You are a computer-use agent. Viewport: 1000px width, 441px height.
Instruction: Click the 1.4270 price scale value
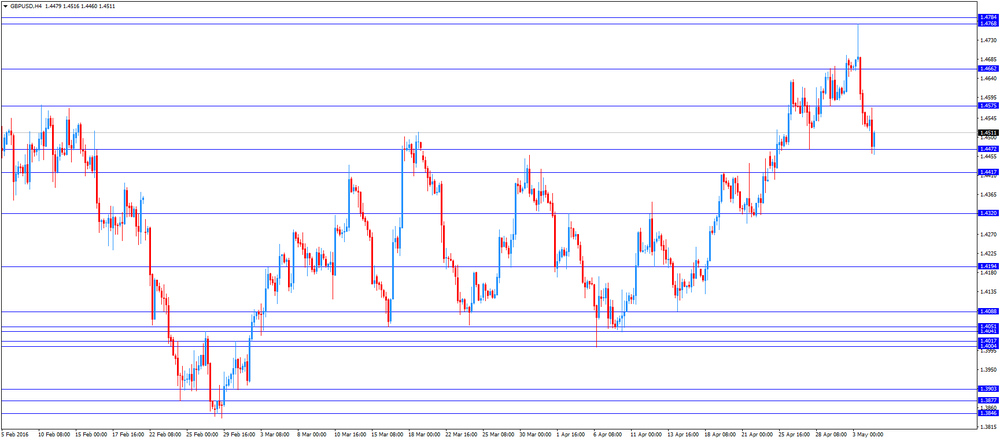pyautogui.click(x=987, y=234)
